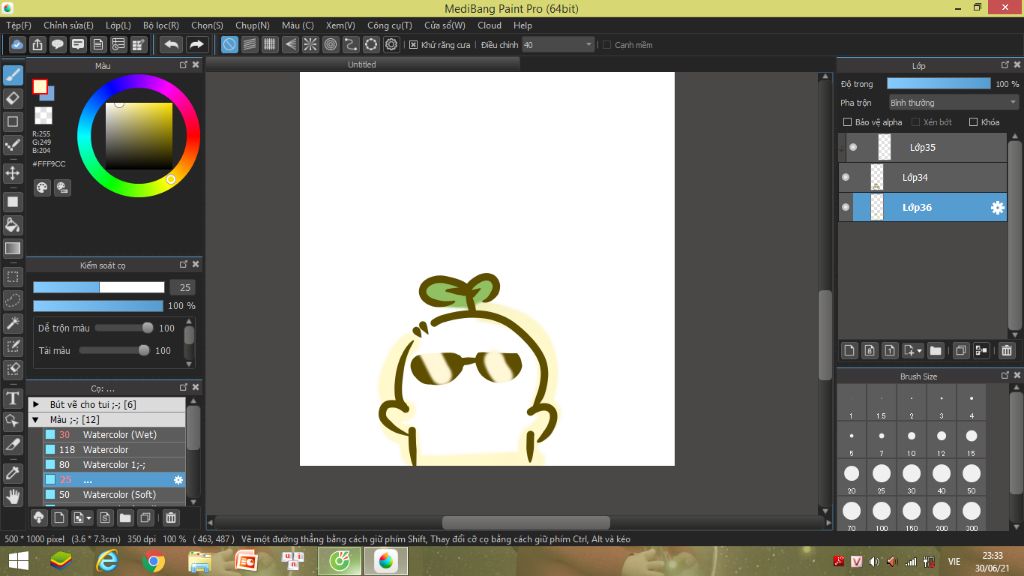Hide the Lớp35 layer

853,148
